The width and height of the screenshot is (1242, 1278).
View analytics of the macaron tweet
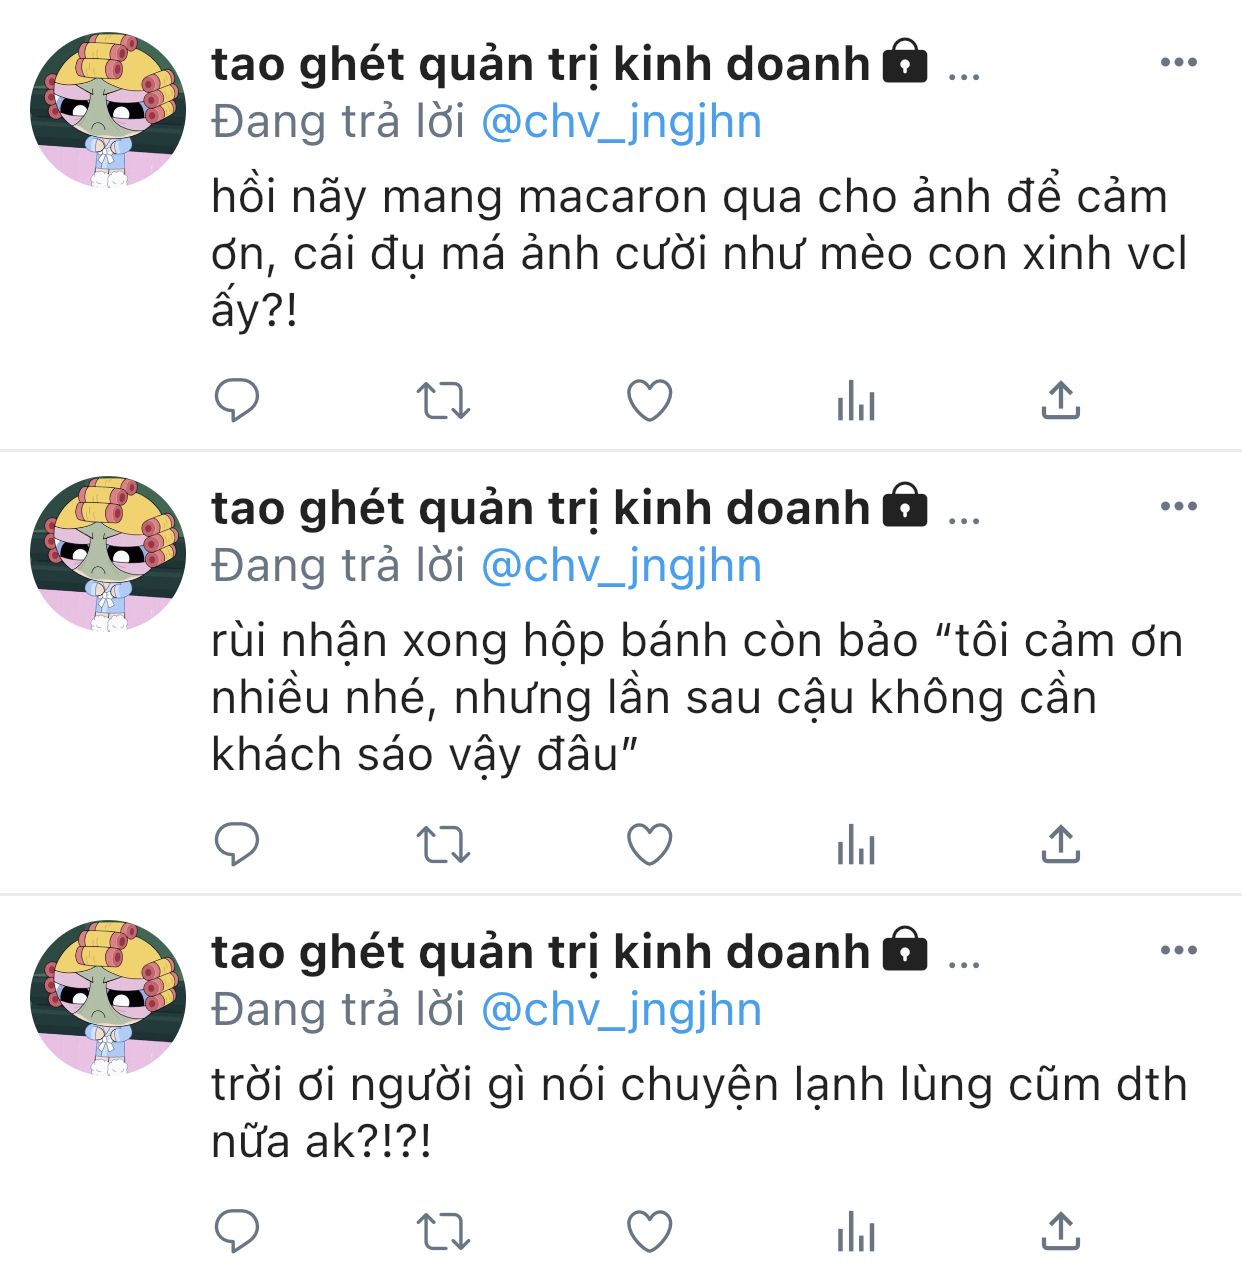(x=856, y=401)
